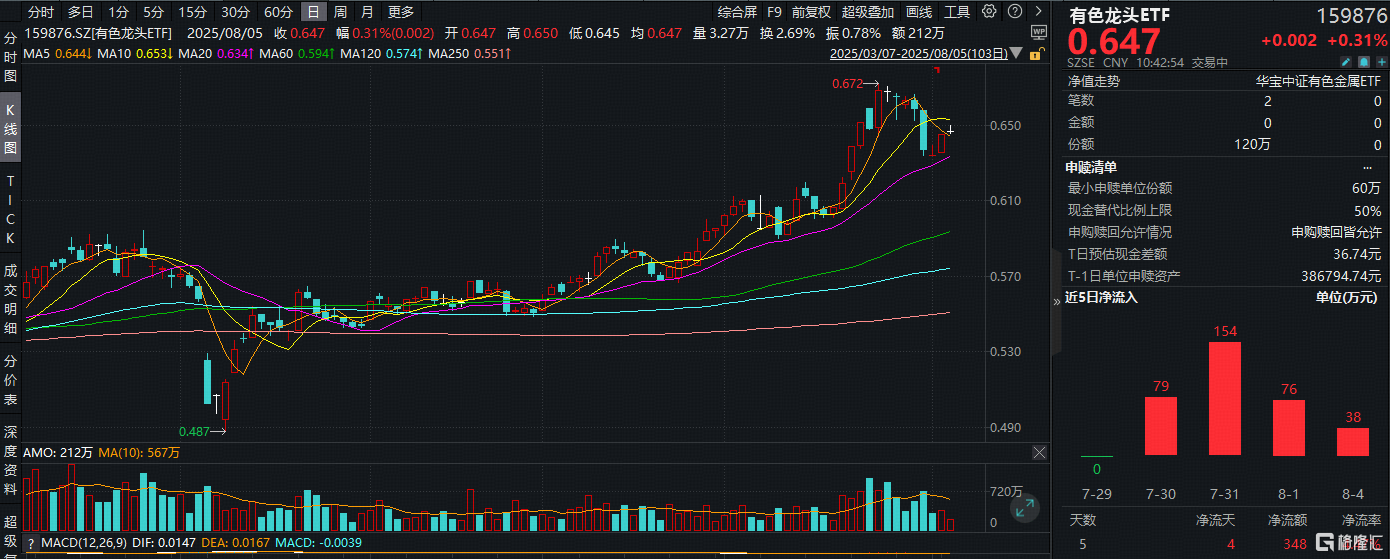1390x559 pixels.
Task: Click the 净值走势 header
Action: (x=1094, y=80)
